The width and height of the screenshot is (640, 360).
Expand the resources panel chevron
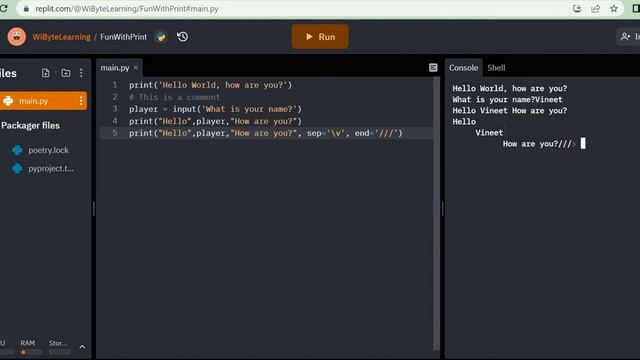(82, 347)
